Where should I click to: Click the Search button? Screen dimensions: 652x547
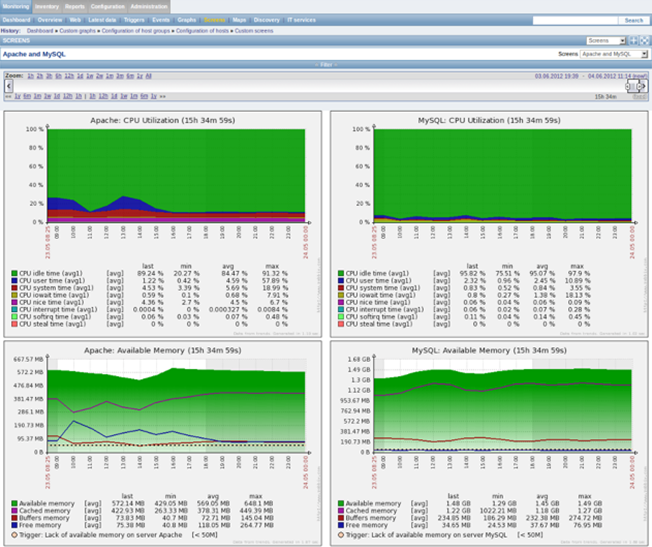tap(634, 20)
